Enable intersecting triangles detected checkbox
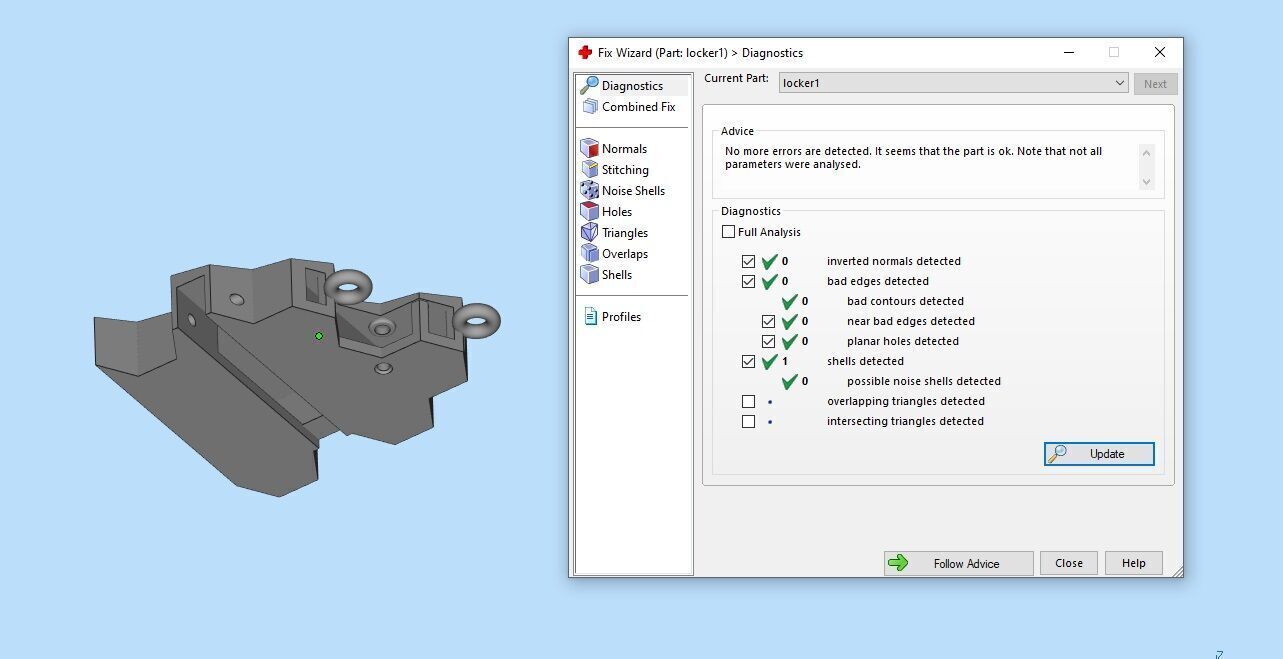This screenshot has height=659, width=1283. pyautogui.click(x=748, y=421)
